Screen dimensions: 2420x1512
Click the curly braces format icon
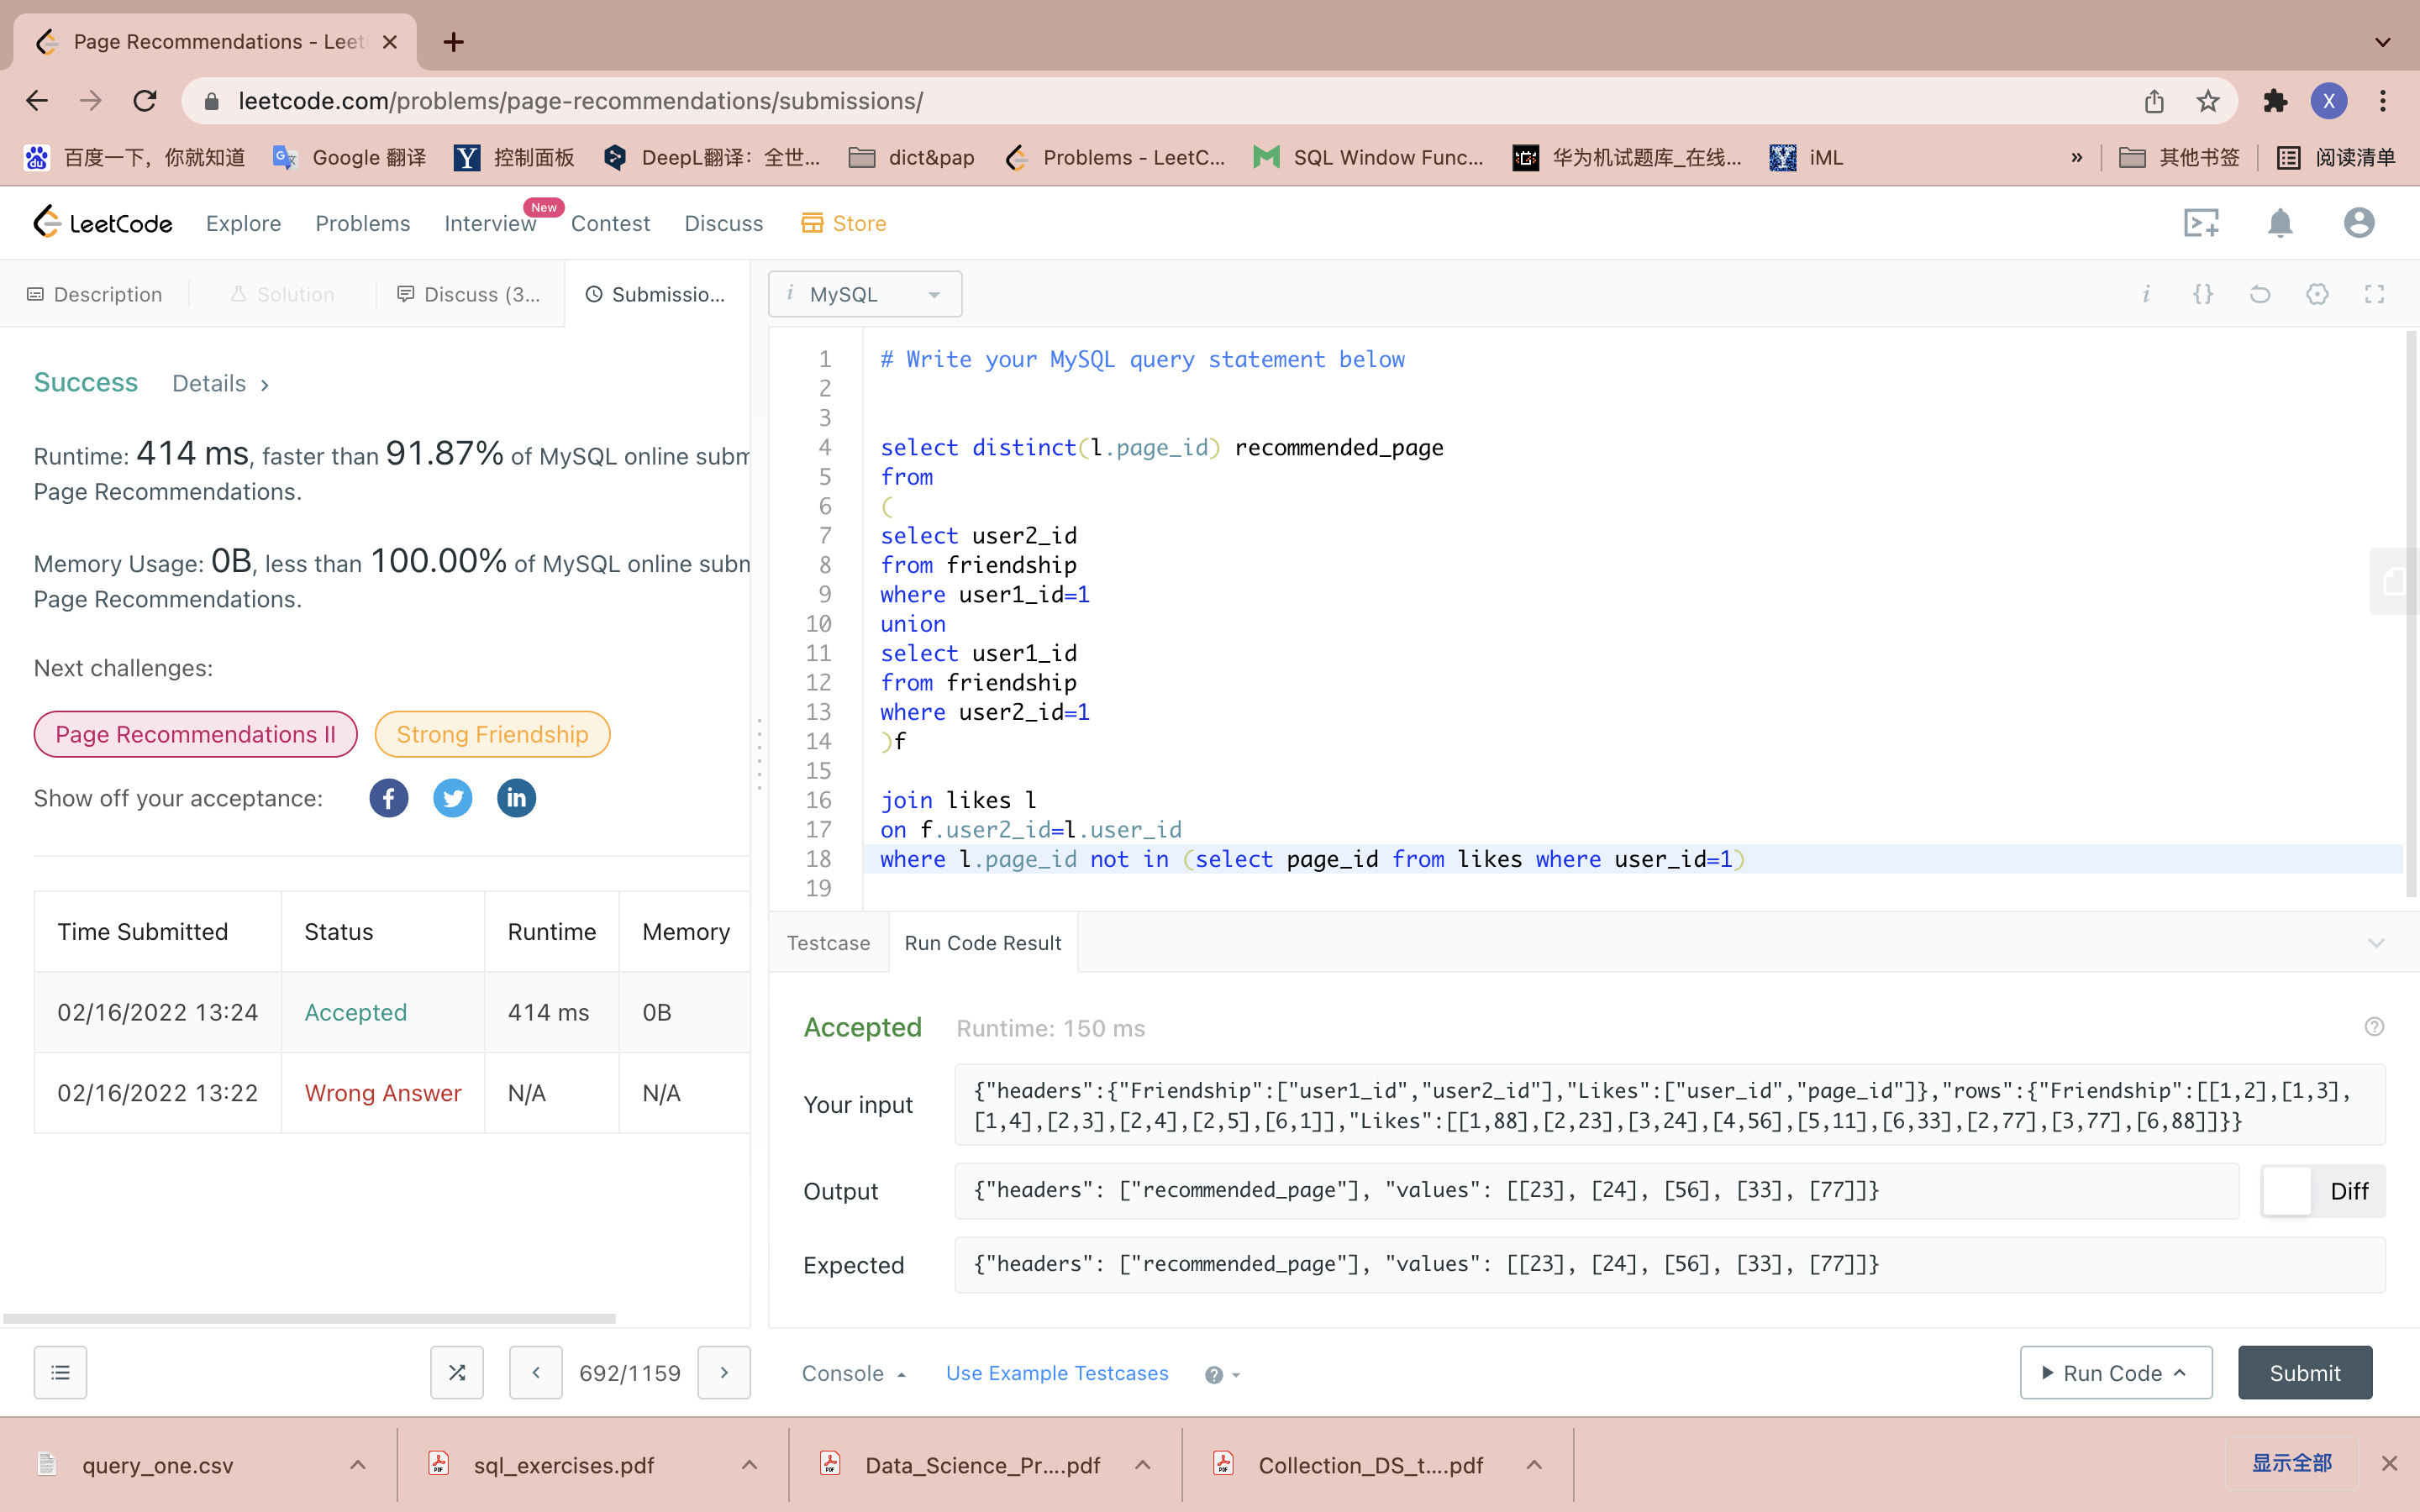pyautogui.click(x=2202, y=294)
